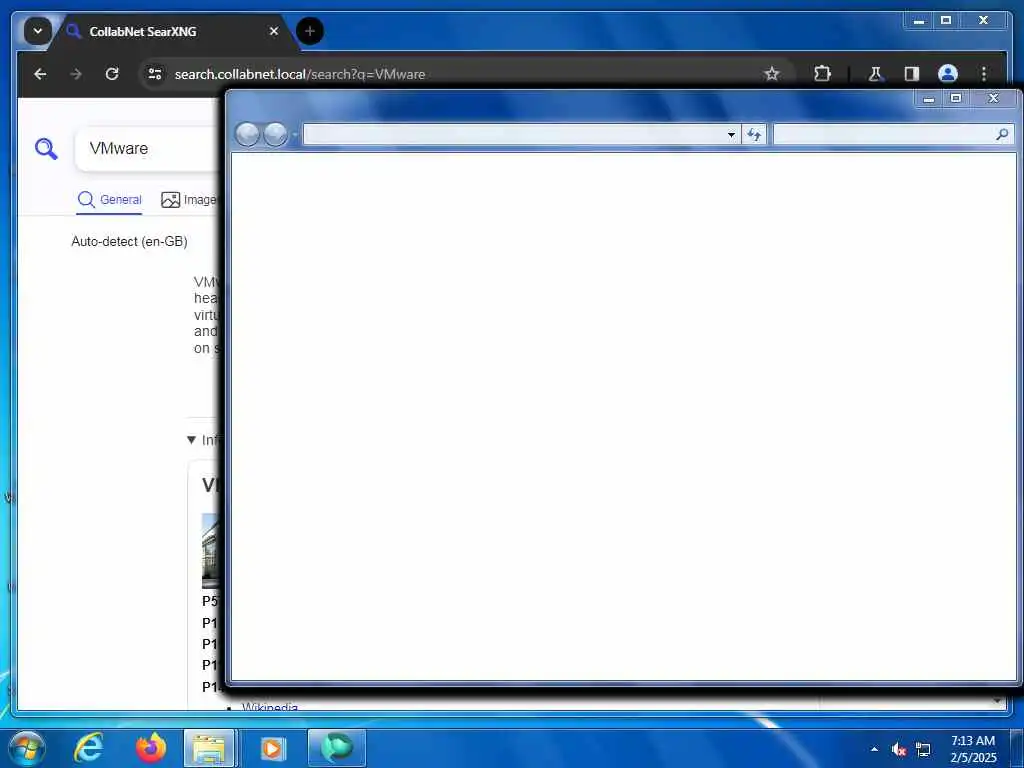This screenshot has width=1024, height=768.
Task: Open the taskbar clock showing 7:13 AM
Action: point(973,749)
